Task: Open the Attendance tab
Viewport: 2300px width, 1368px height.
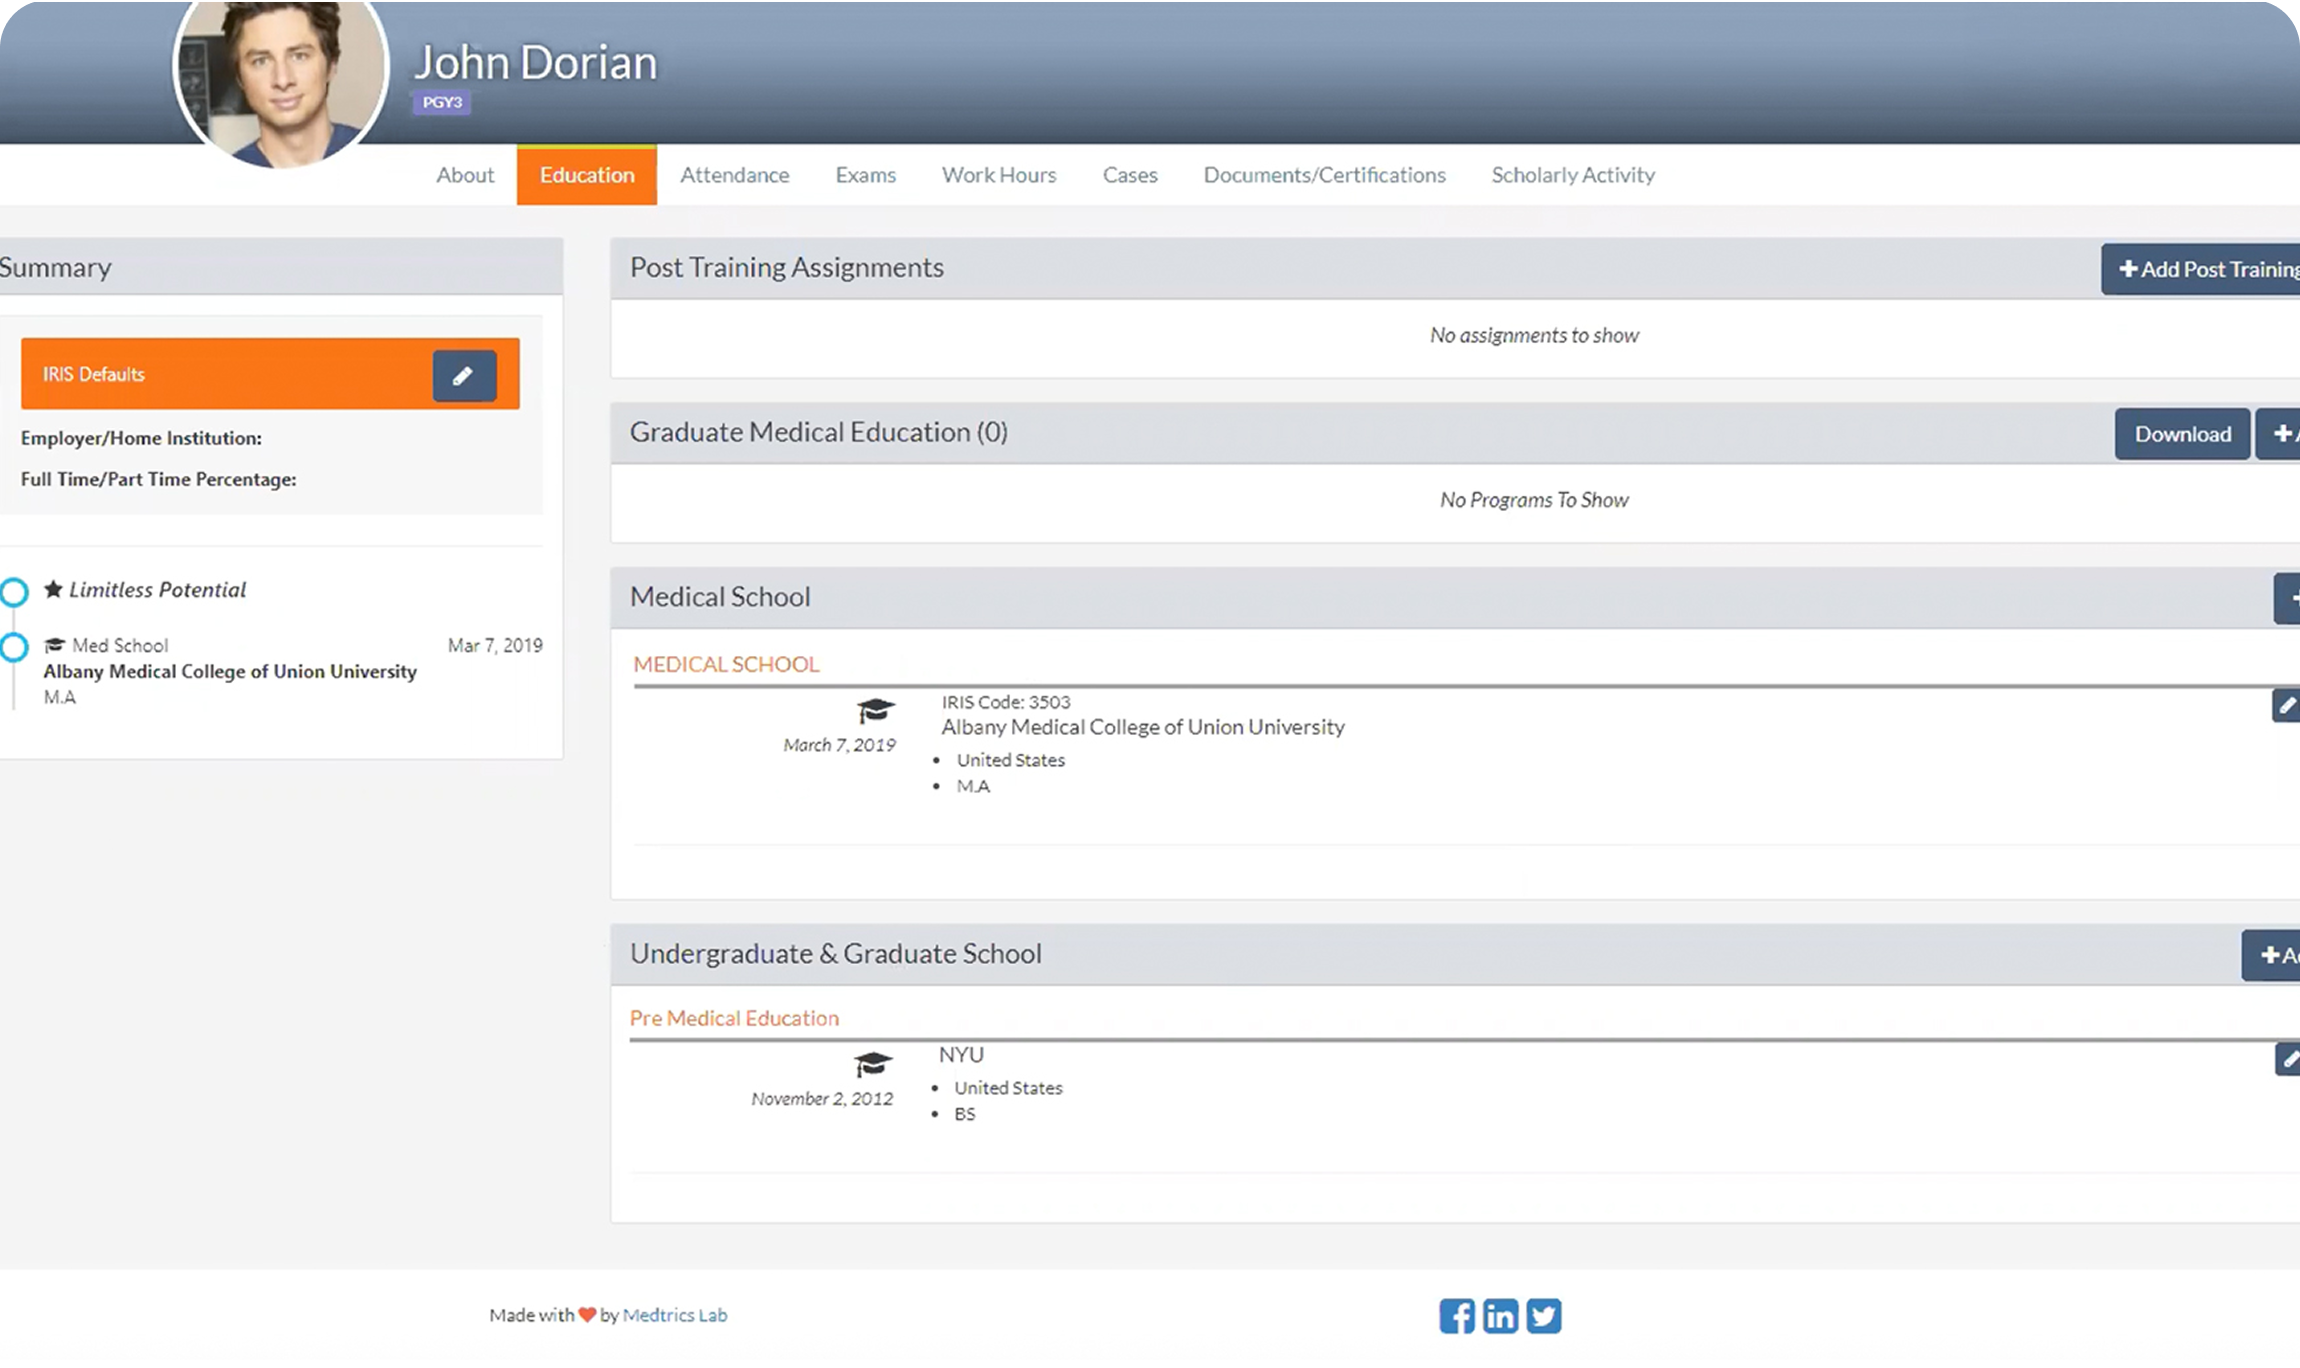Action: click(734, 175)
